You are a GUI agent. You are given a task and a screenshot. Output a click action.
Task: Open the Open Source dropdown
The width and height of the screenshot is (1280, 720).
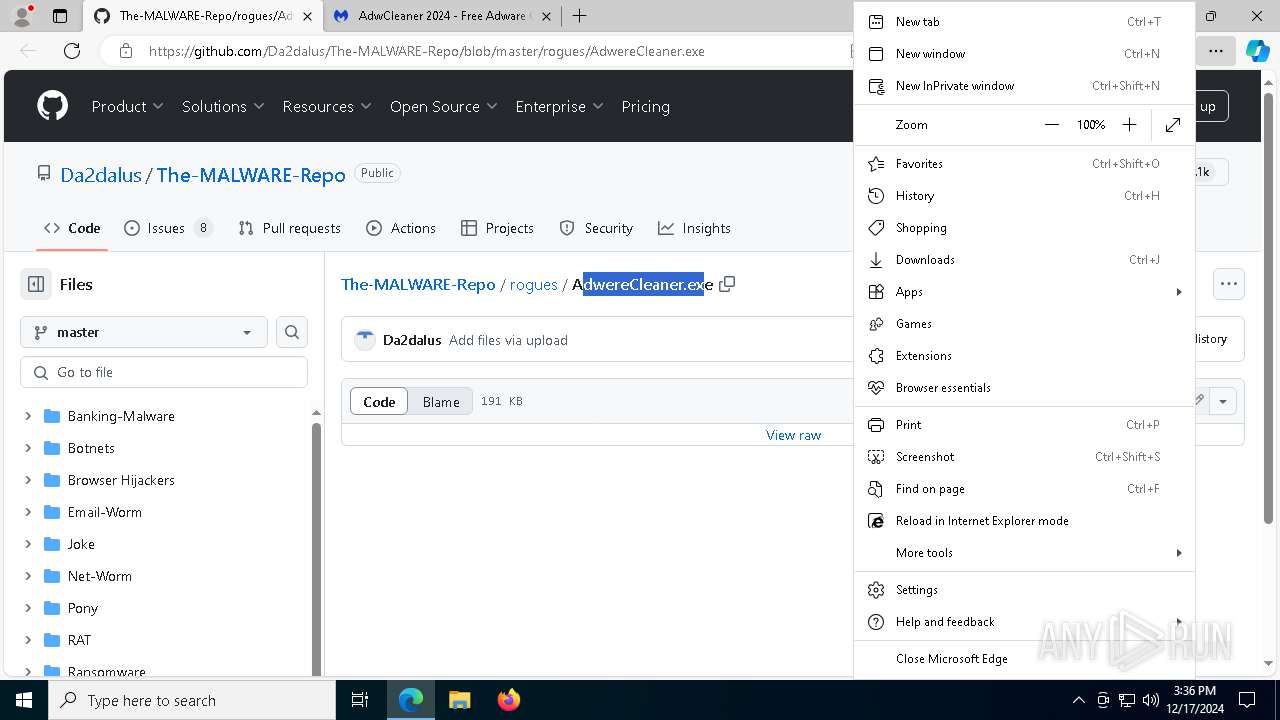444,106
